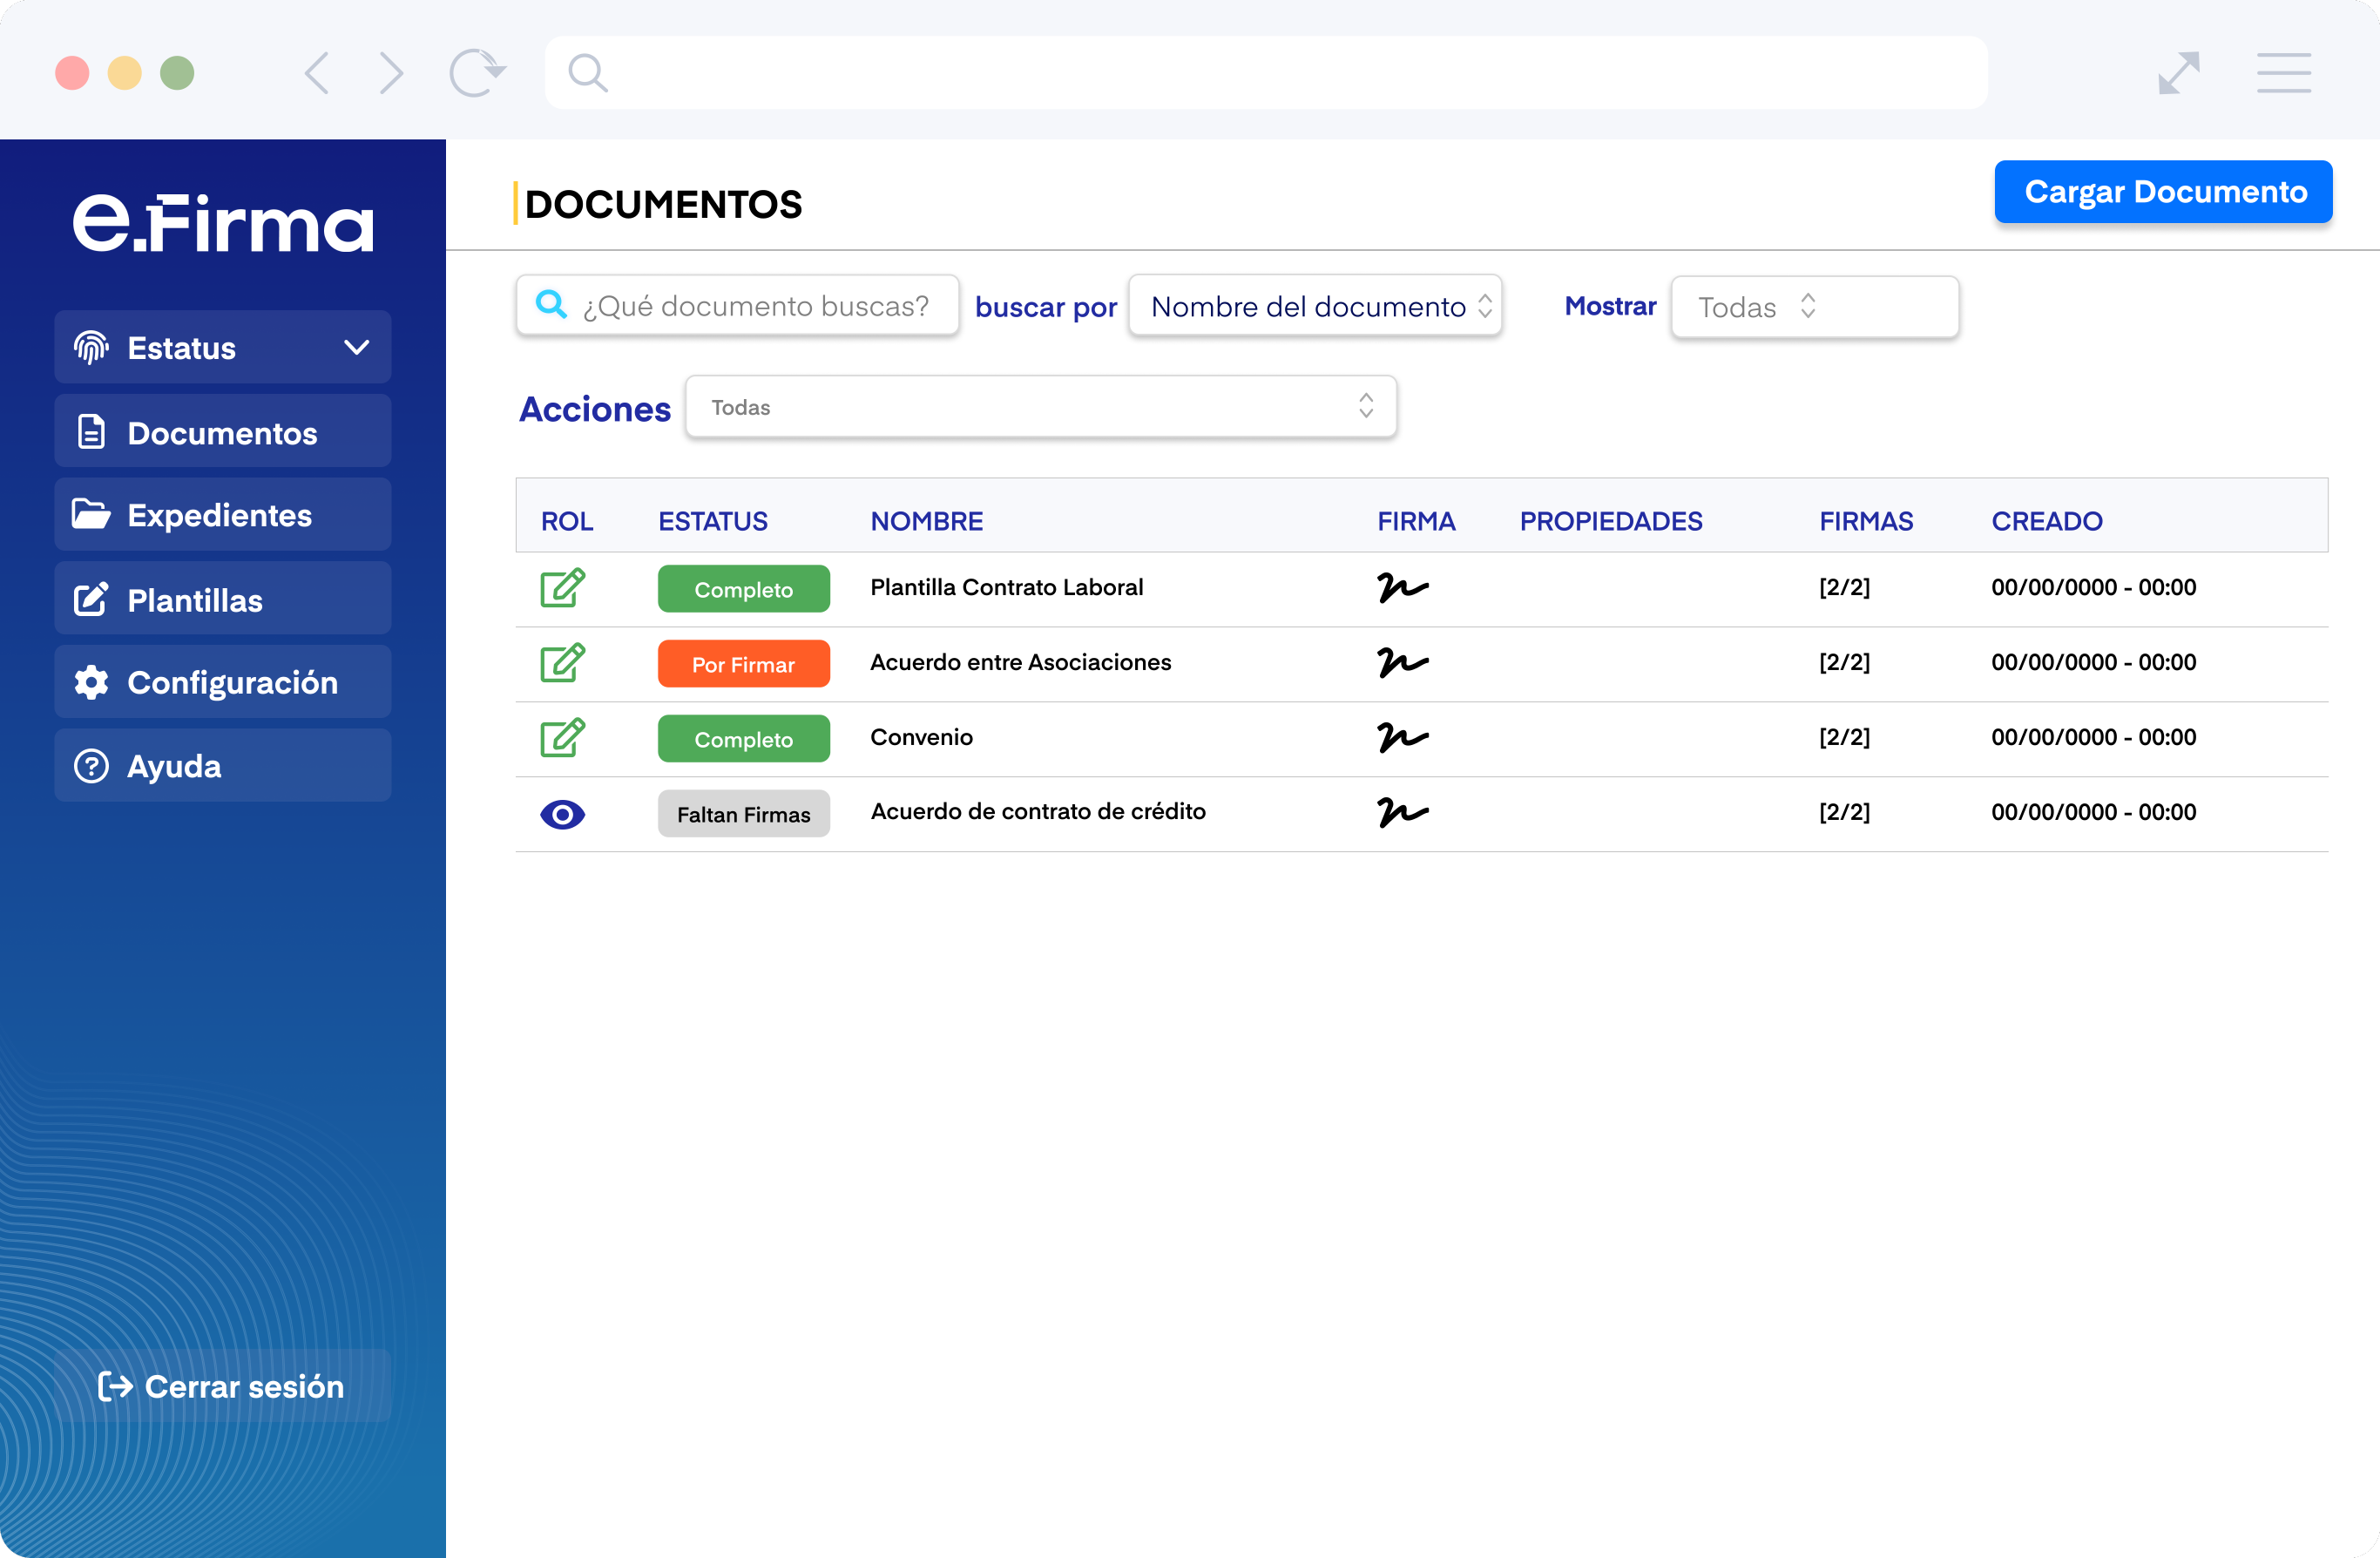Click the logout arrow icon

pos(115,1386)
